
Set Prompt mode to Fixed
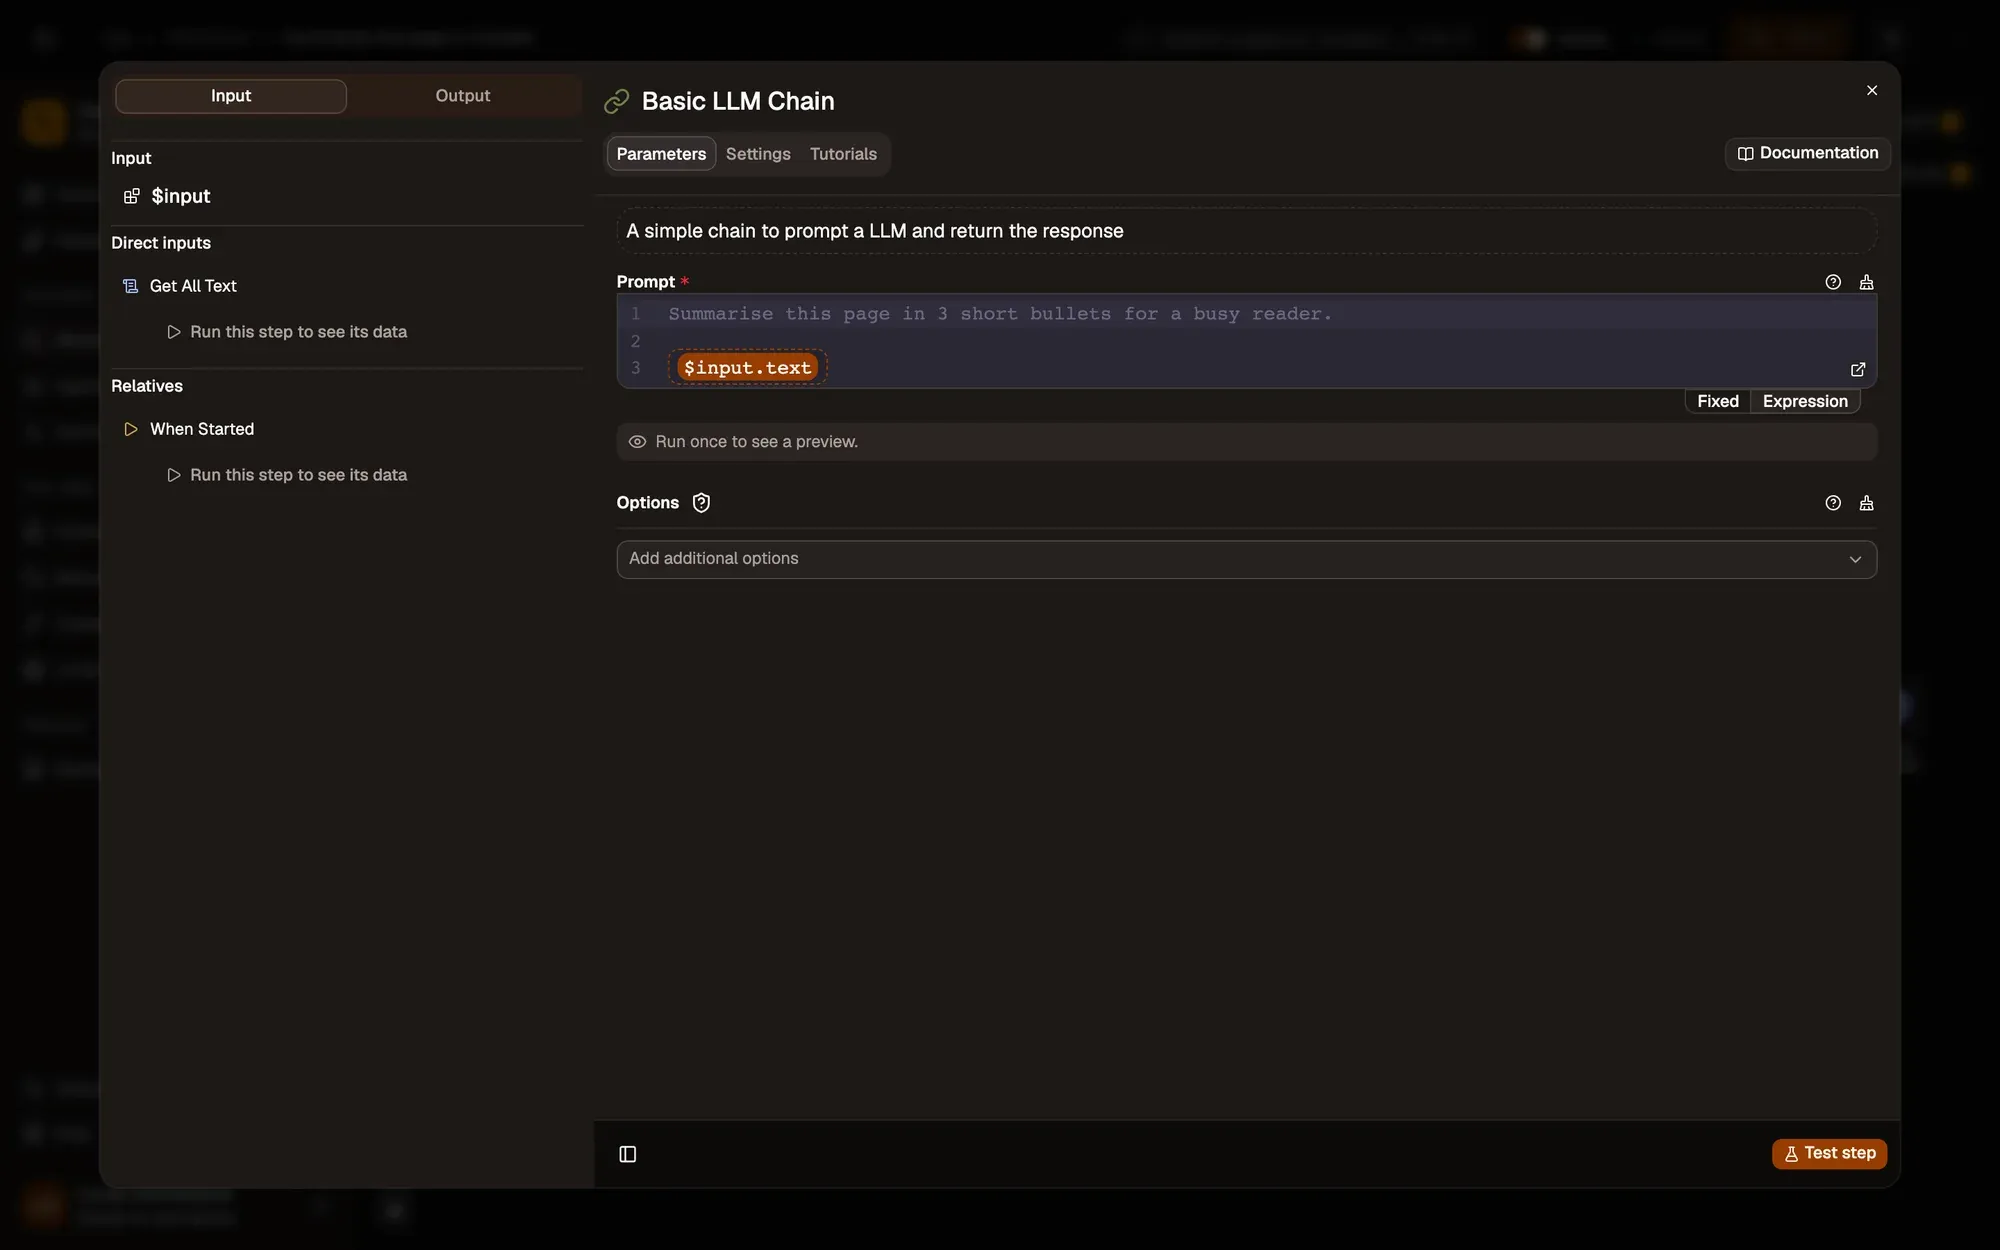(1718, 401)
